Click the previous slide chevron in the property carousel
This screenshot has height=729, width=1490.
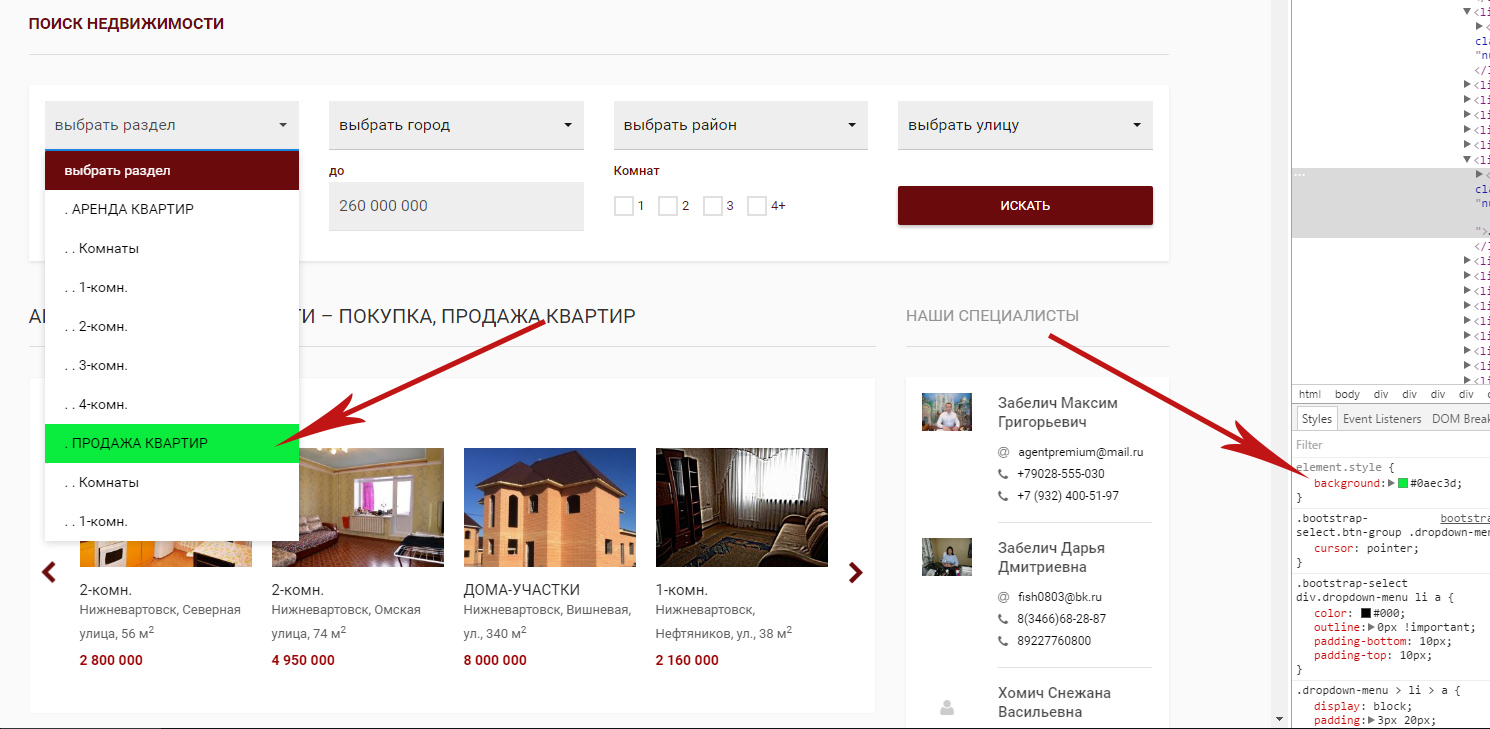pyautogui.click(x=48, y=572)
